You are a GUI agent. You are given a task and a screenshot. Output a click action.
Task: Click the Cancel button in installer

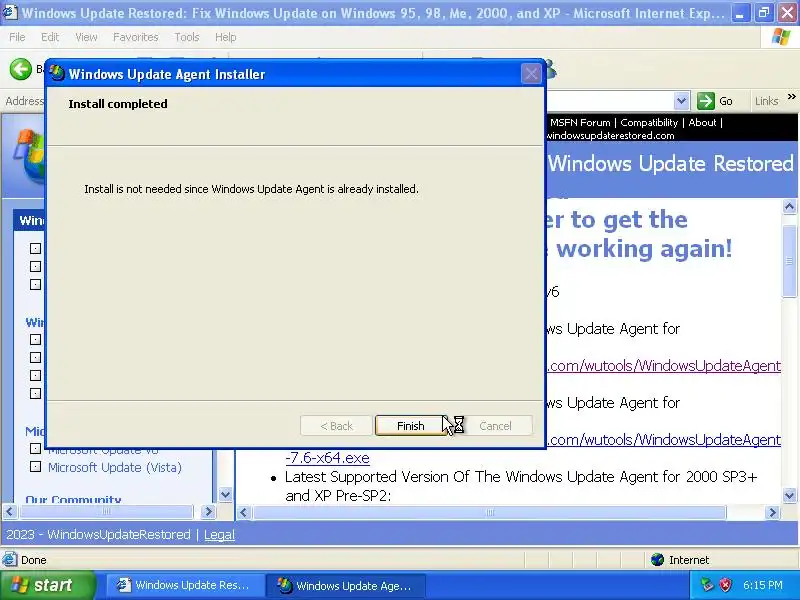pyautogui.click(x=495, y=426)
